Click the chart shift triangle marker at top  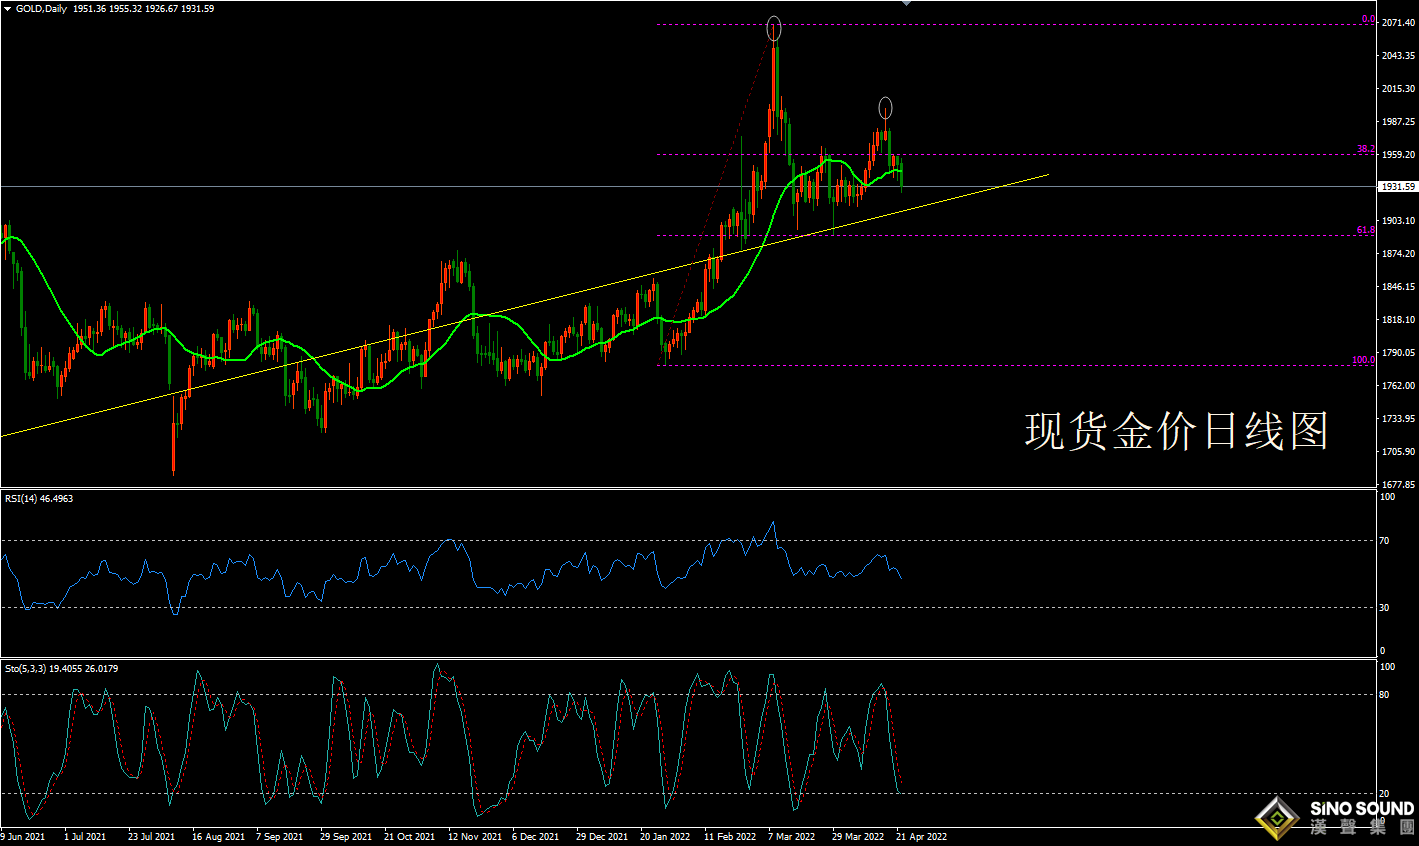[x=906, y=4]
